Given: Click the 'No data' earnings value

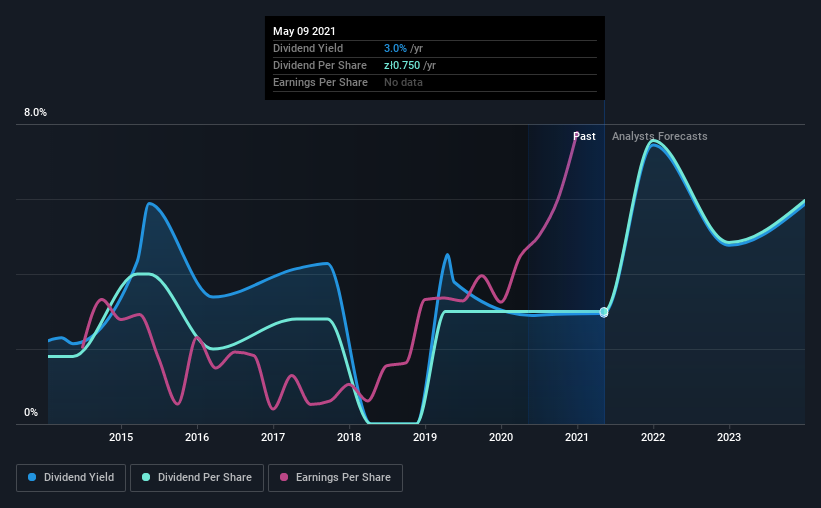Looking at the screenshot, I should 403,82.
